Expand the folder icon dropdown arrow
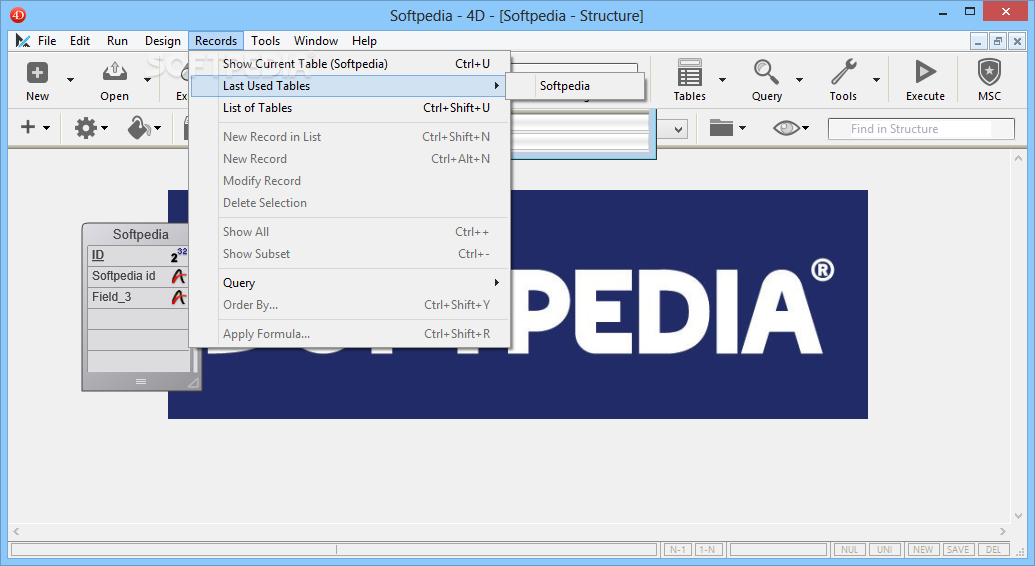 click(743, 128)
